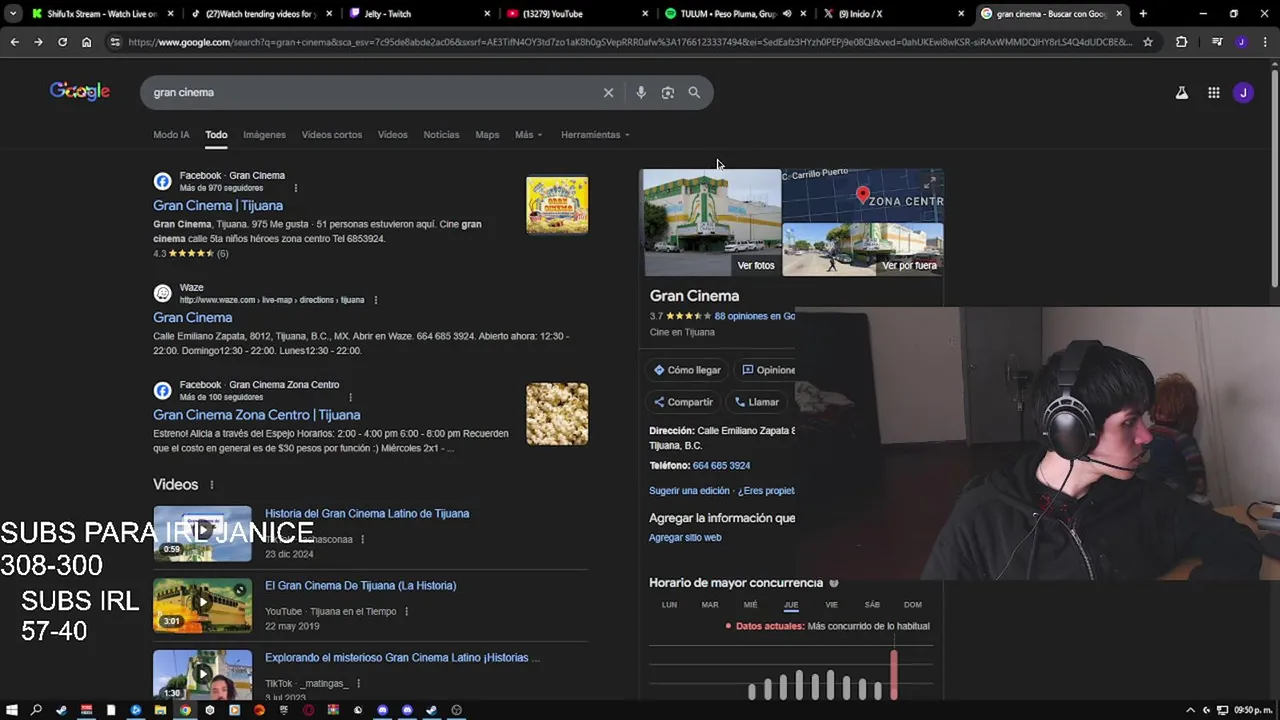
Task: Play the 3:01 El Gran Cinema video thumbnail
Action: (x=202, y=605)
